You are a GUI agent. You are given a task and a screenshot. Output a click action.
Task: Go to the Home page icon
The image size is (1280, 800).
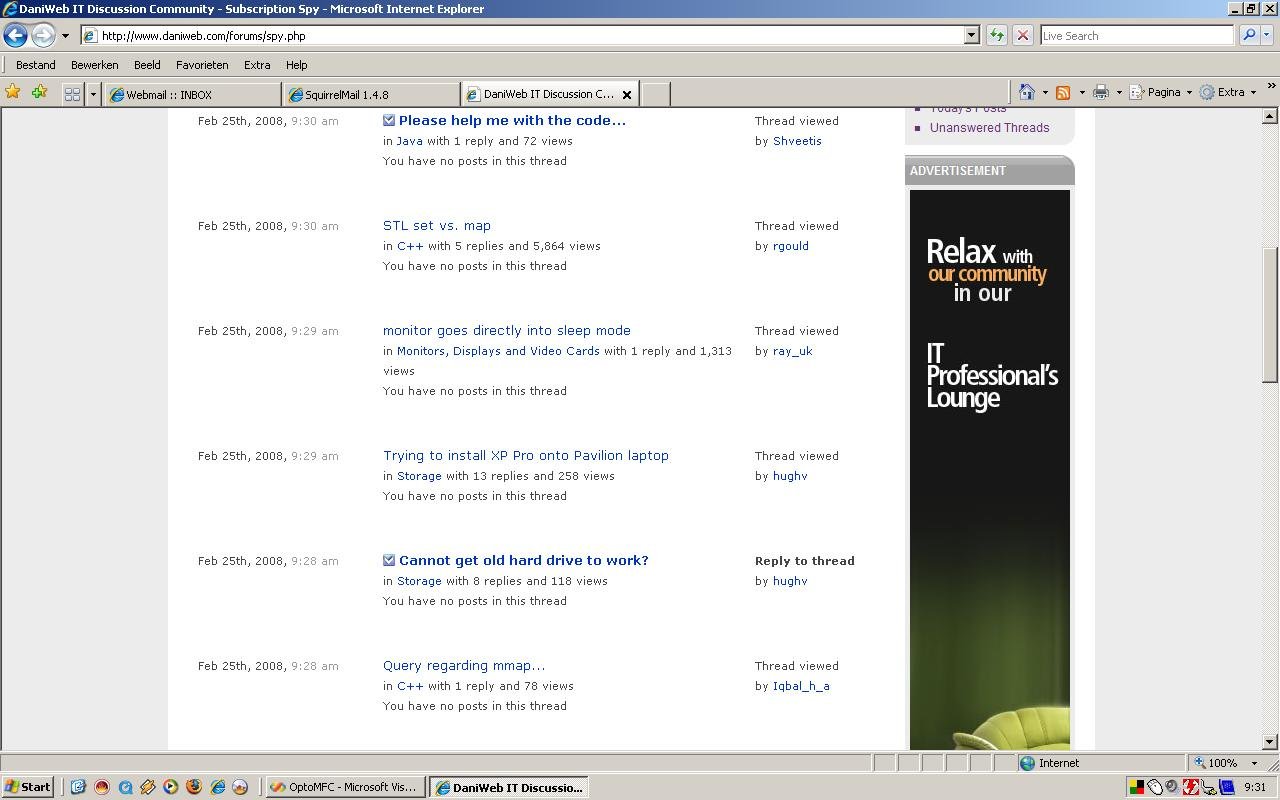[x=1026, y=92]
